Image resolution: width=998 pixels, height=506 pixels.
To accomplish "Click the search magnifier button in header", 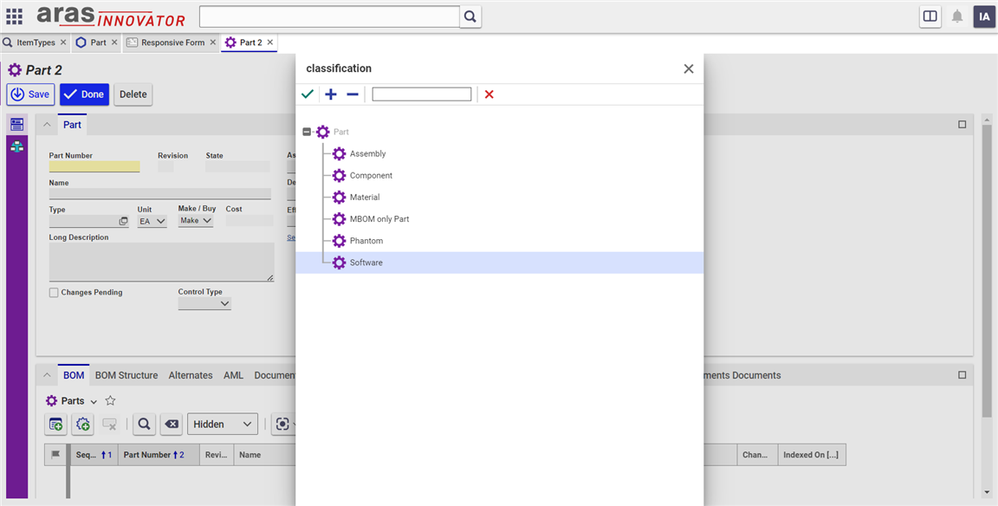I will click(471, 17).
